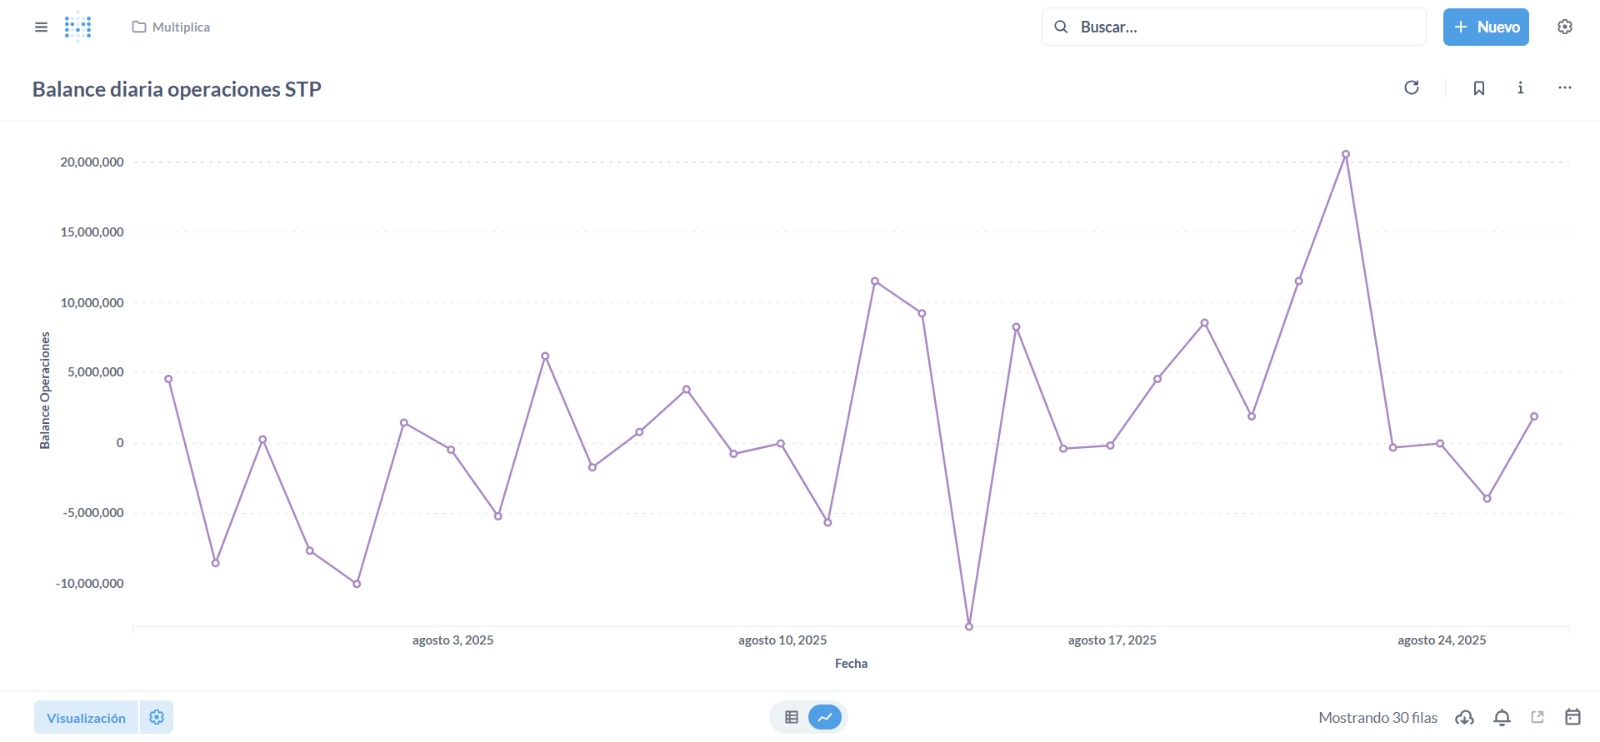Viewport: 1600px width, 742px height.
Task: Switch to line chart view
Action: (825, 717)
